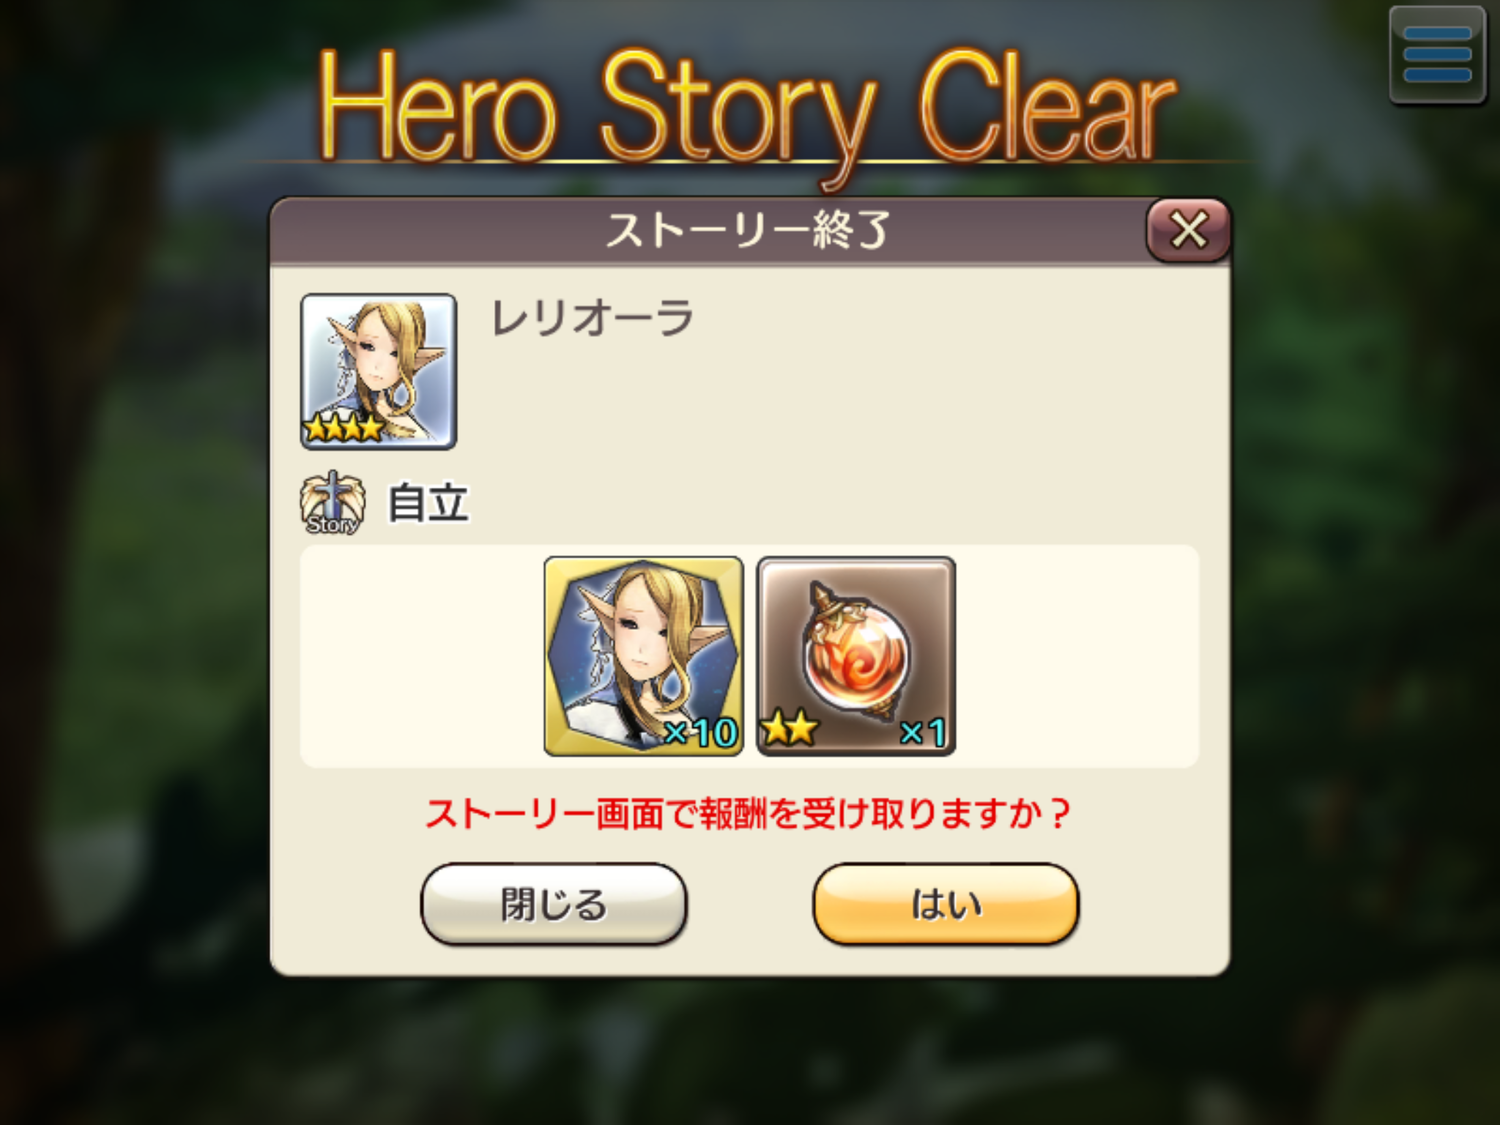1500x1125 pixels.
Task: Click the cream reward tray background
Action: tap(1075, 656)
